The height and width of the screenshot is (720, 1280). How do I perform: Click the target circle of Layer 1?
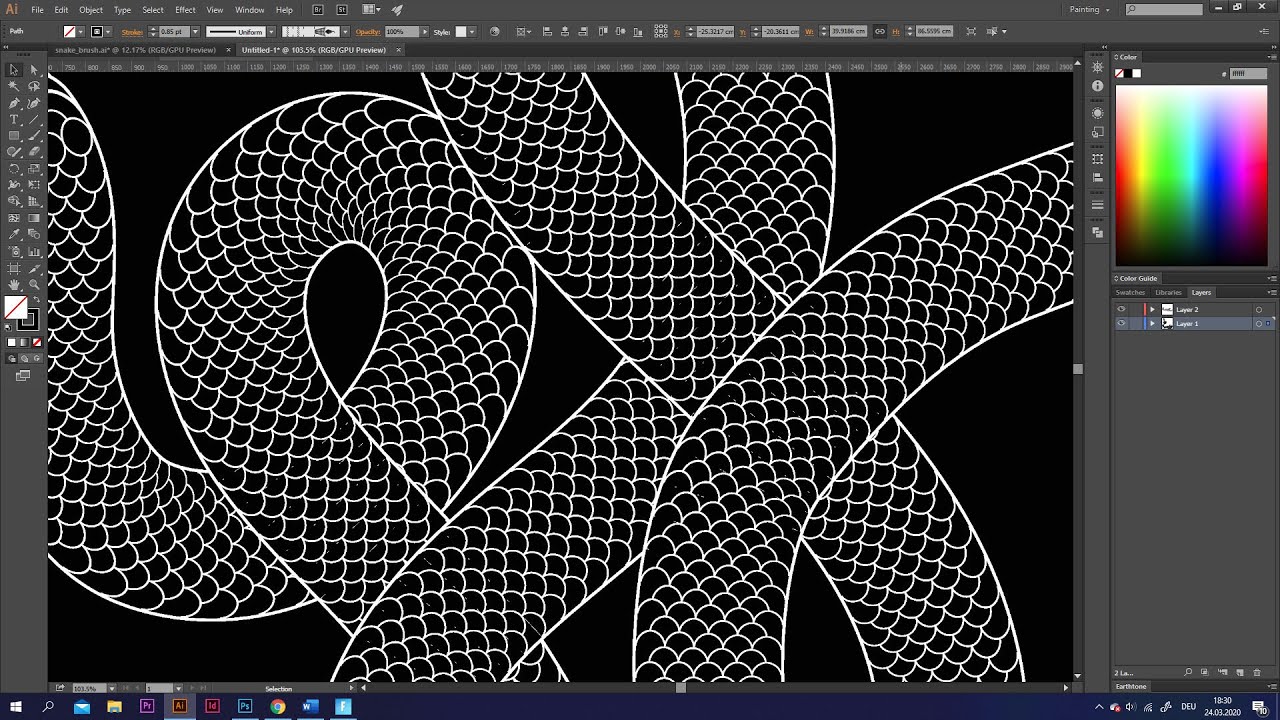[x=1259, y=324]
